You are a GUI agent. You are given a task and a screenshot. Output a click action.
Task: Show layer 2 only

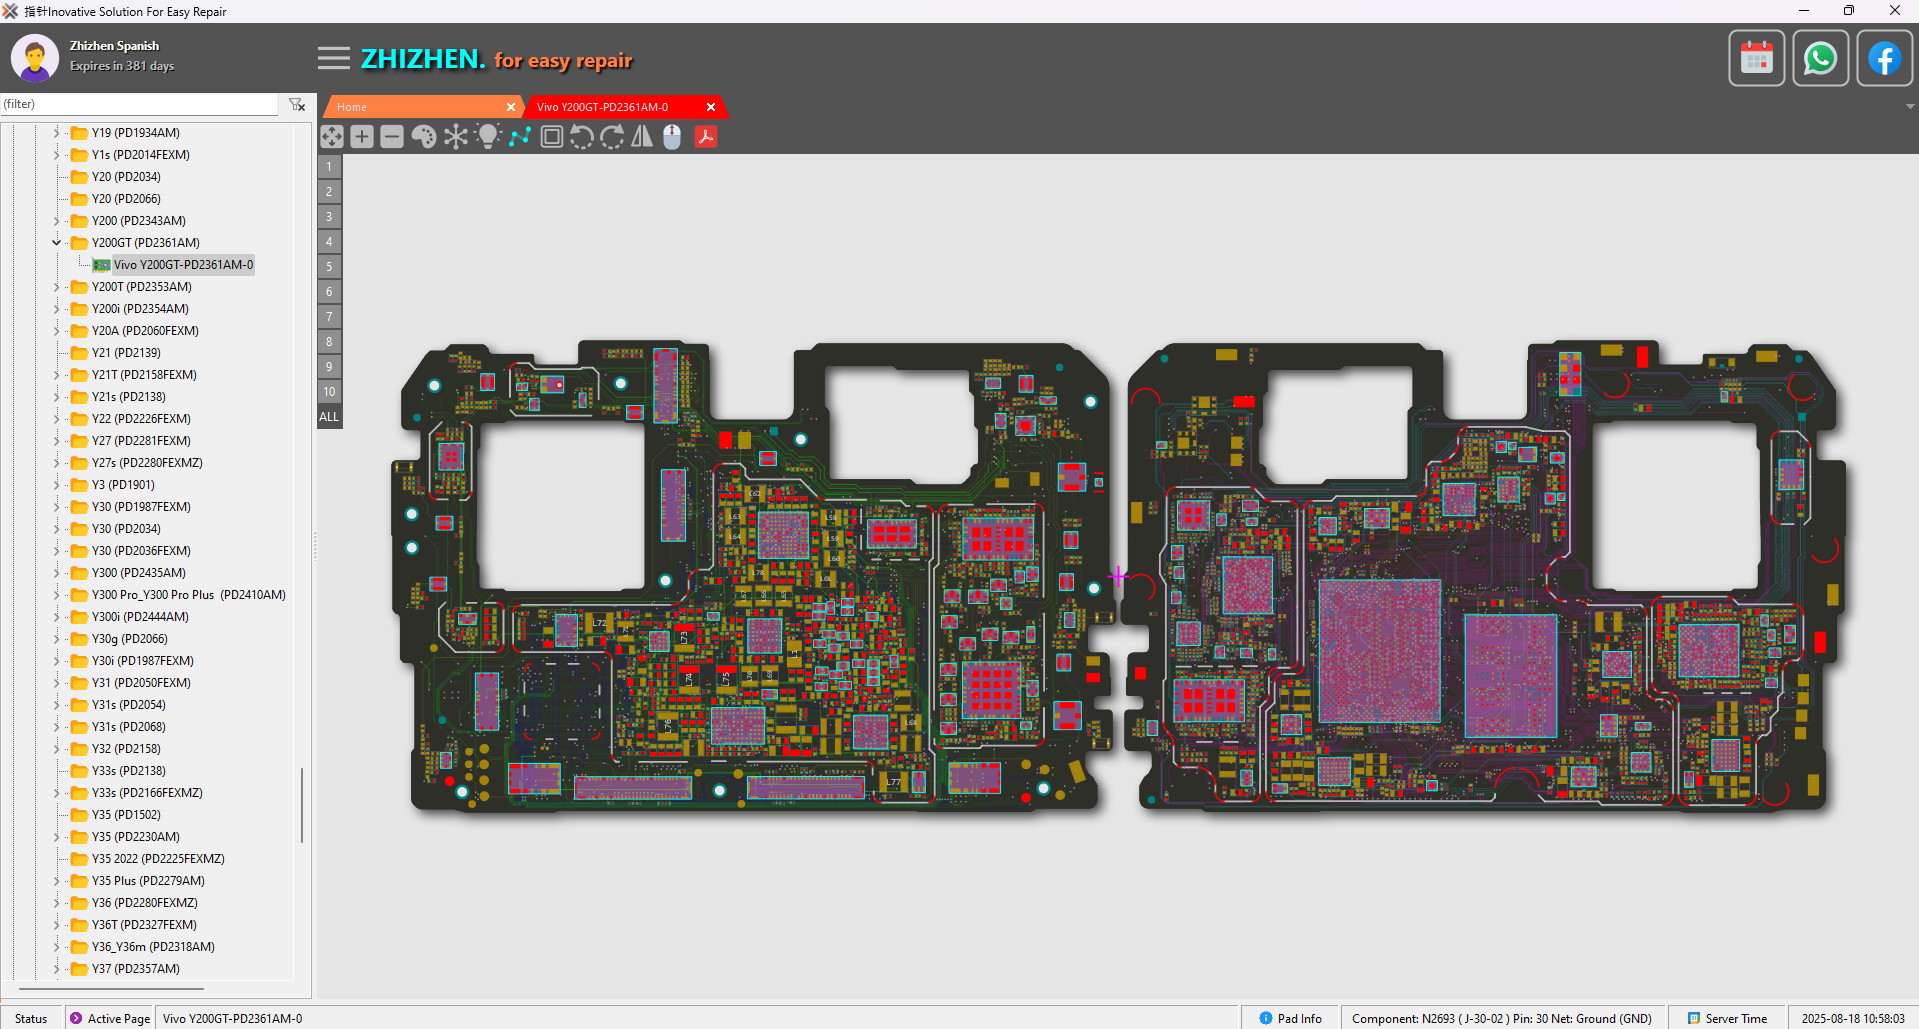tap(329, 192)
